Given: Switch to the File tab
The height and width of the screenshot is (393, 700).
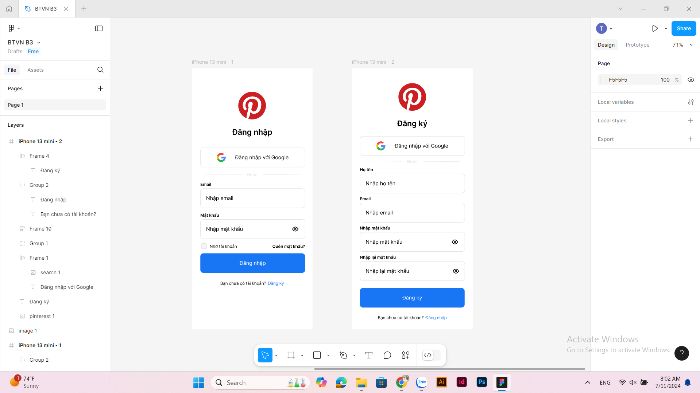Looking at the screenshot, I should (x=12, y=70).
